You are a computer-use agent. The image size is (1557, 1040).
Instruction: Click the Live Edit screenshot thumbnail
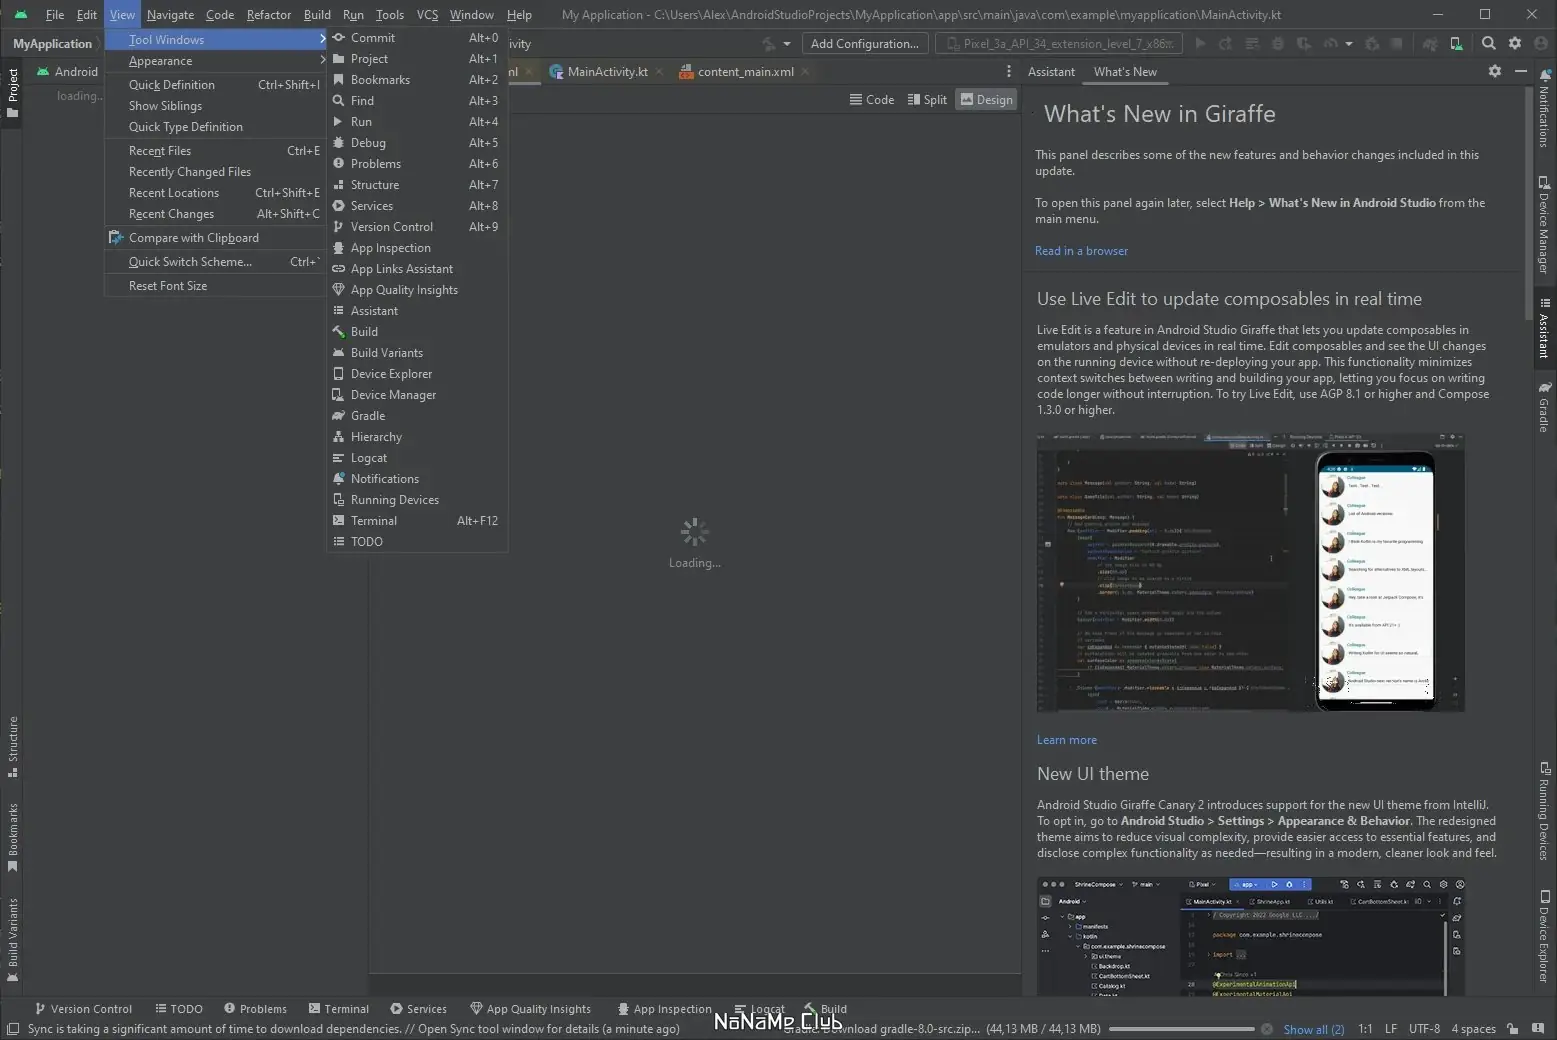tap(1251, 572)
